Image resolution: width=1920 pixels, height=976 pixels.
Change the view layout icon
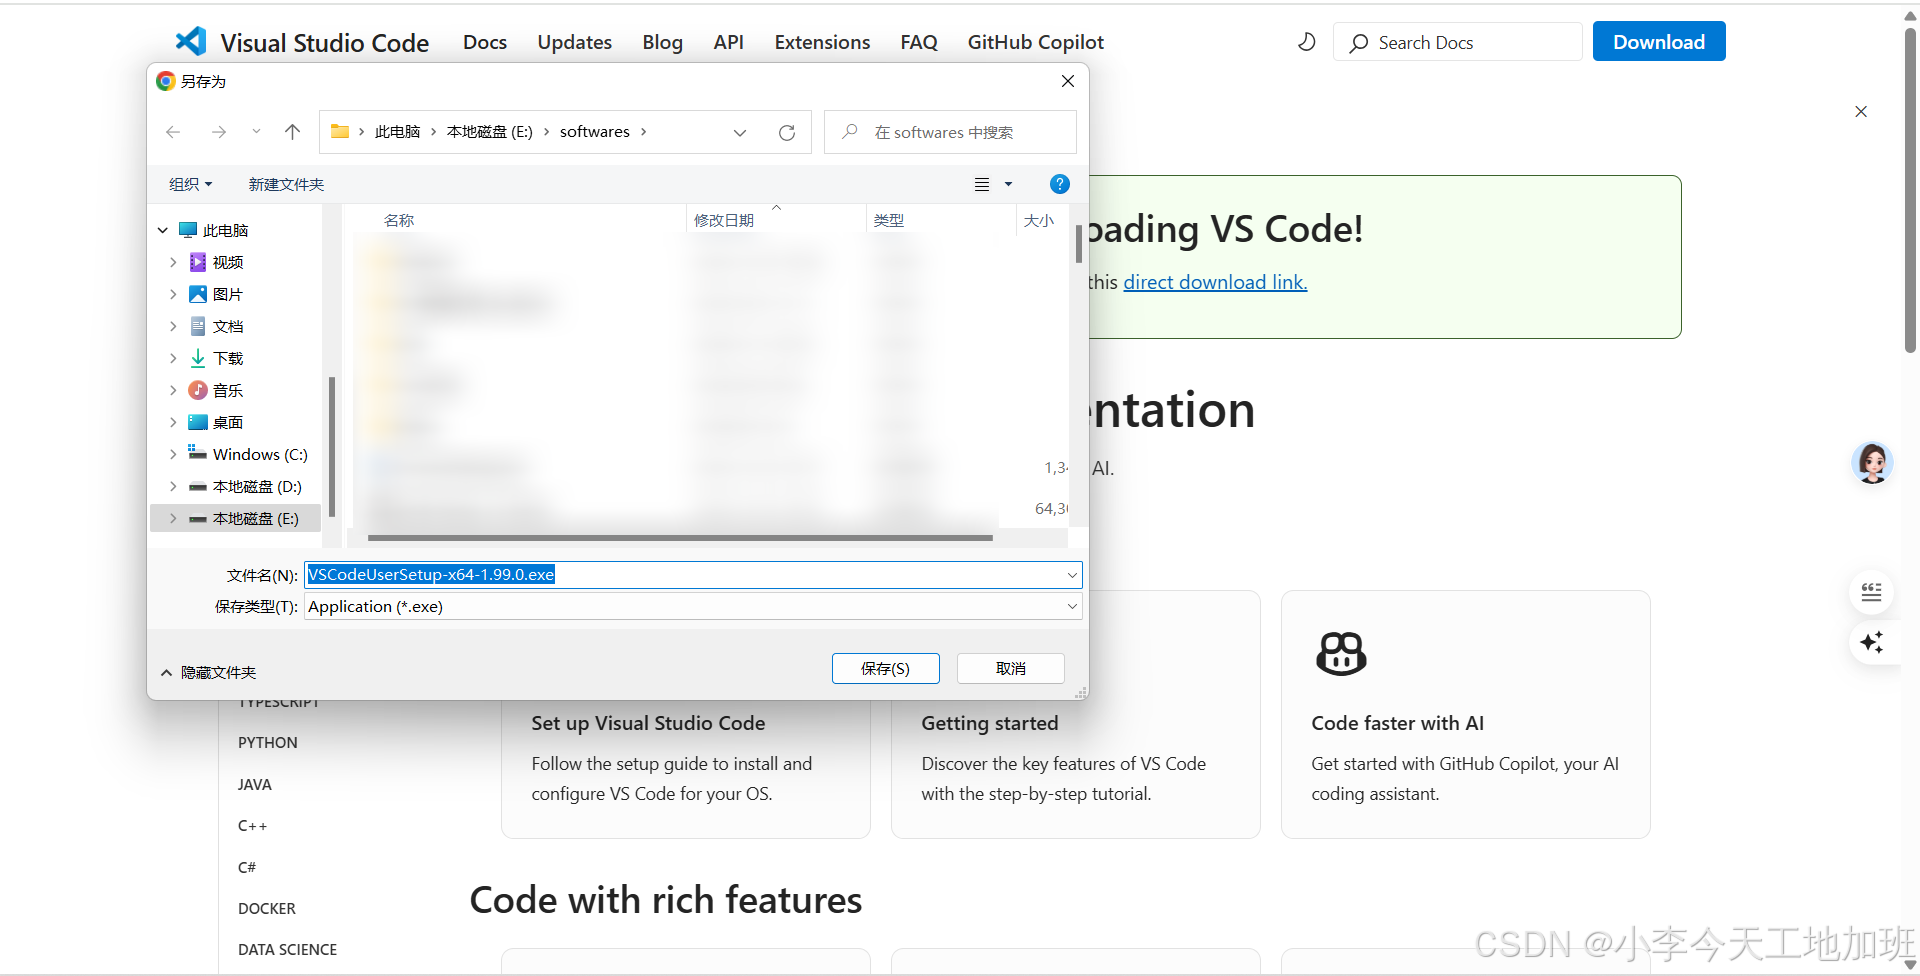[x=982, y=184]
